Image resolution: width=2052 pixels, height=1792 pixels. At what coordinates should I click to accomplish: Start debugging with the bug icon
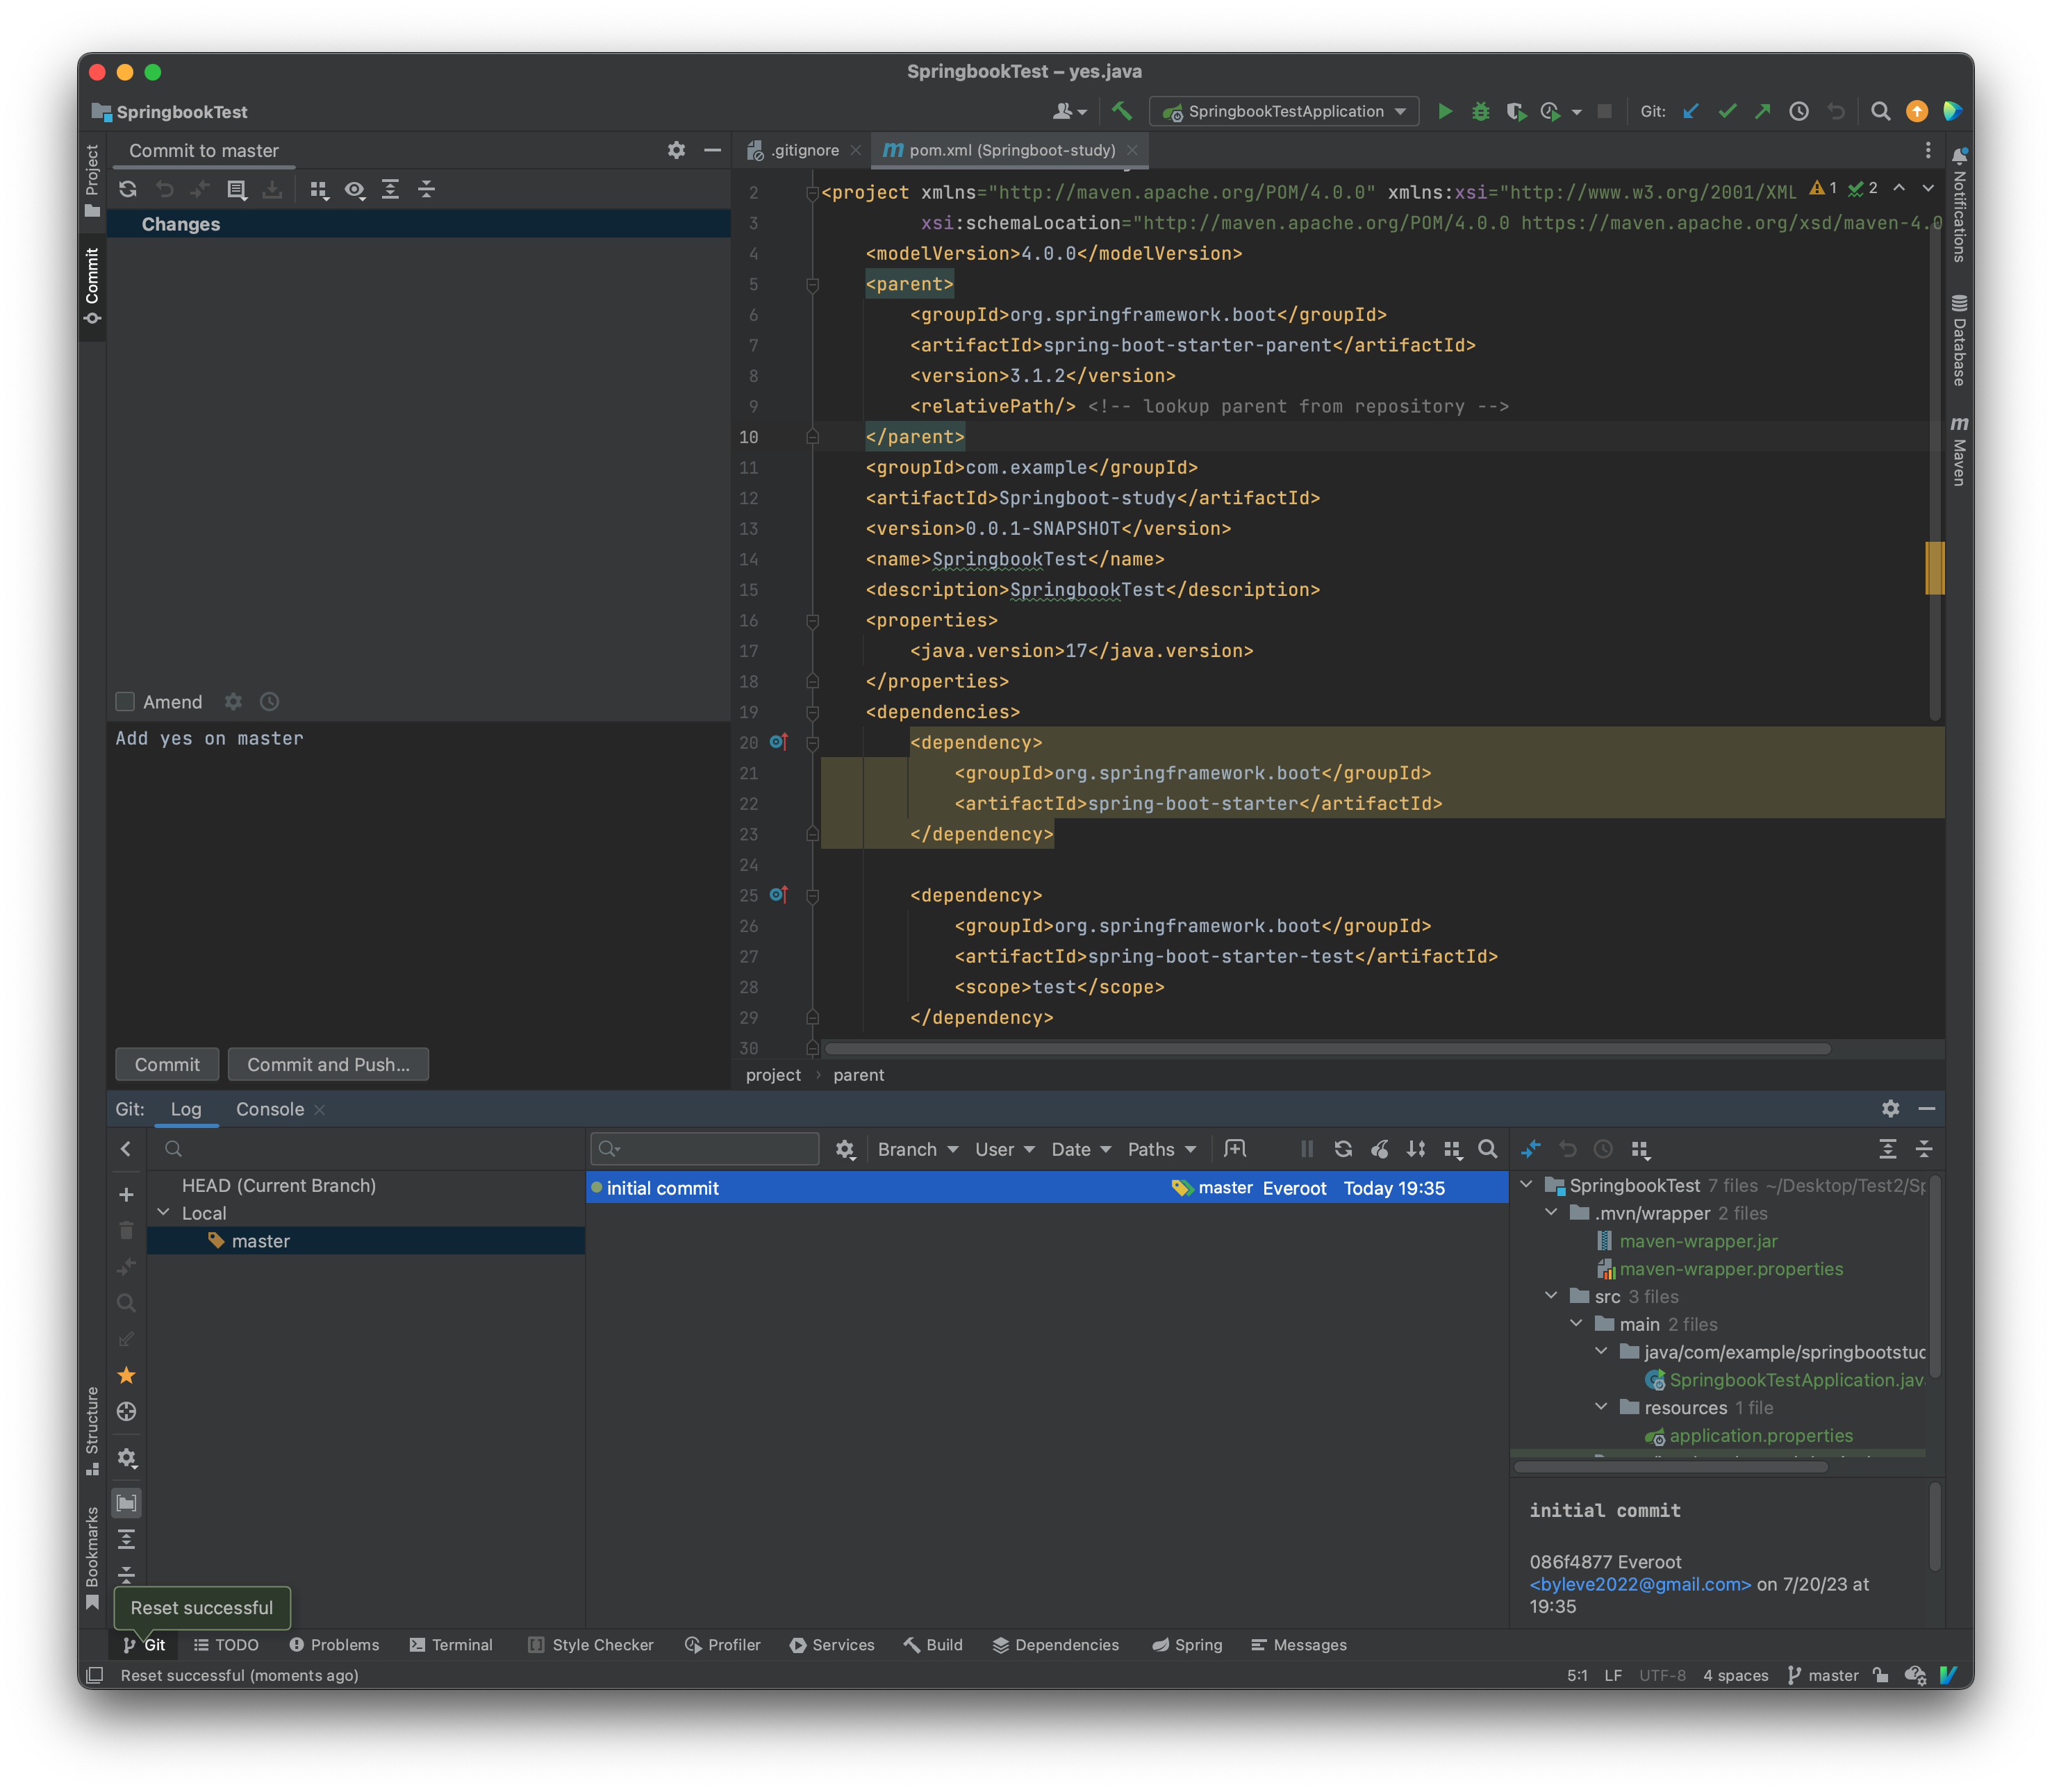1480,112
